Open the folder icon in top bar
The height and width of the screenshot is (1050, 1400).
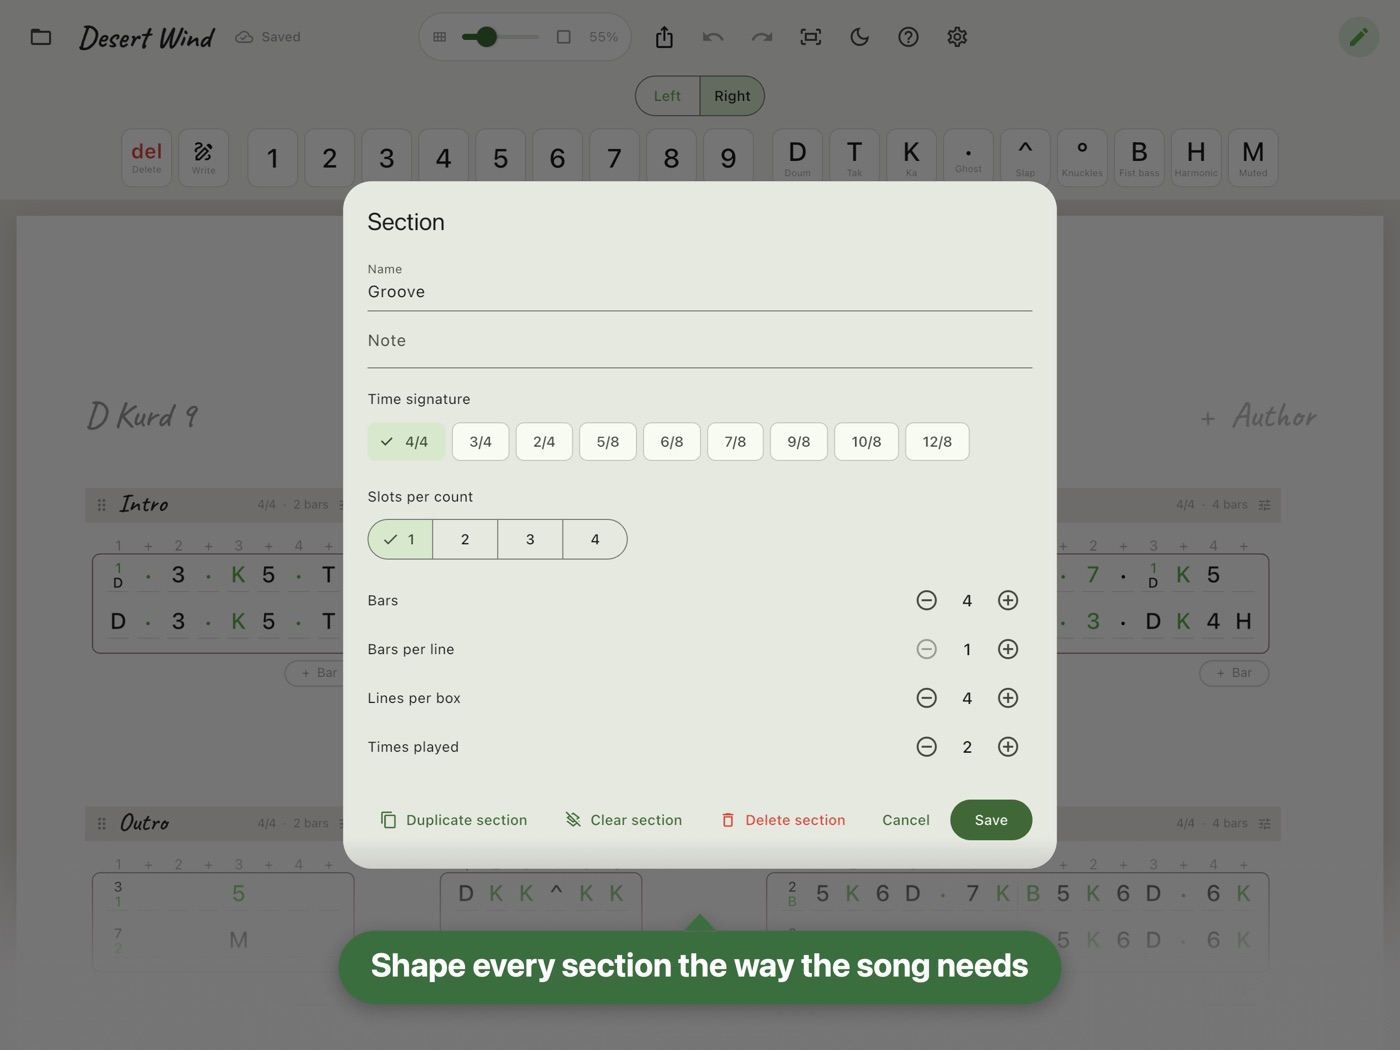(41, 37)
